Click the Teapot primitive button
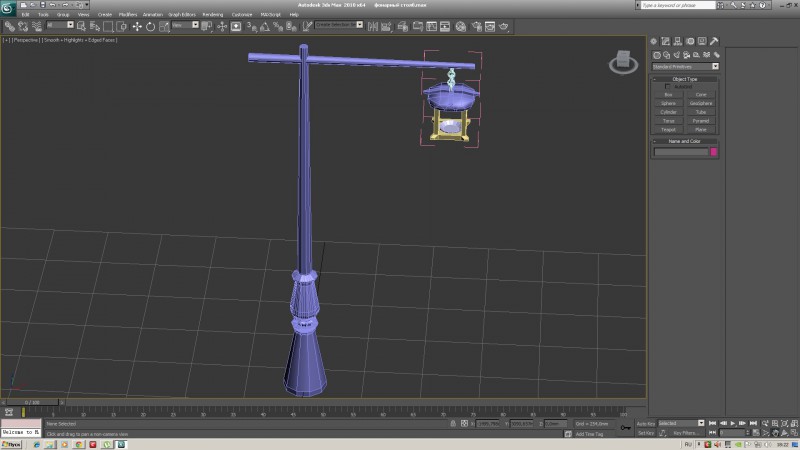Screen dimensions: 800x450 668,129
